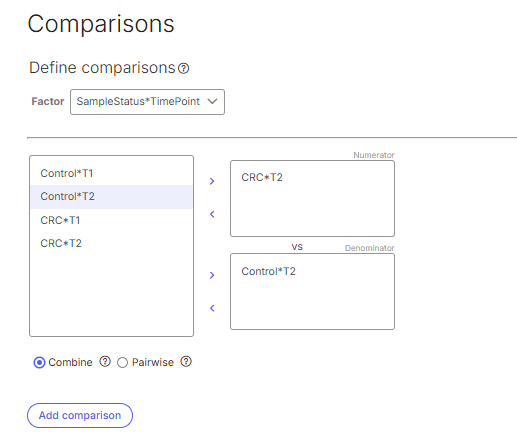The image size is (517, 445).
Task: Select highlighted Control*T2 list item
Action: 111,197
